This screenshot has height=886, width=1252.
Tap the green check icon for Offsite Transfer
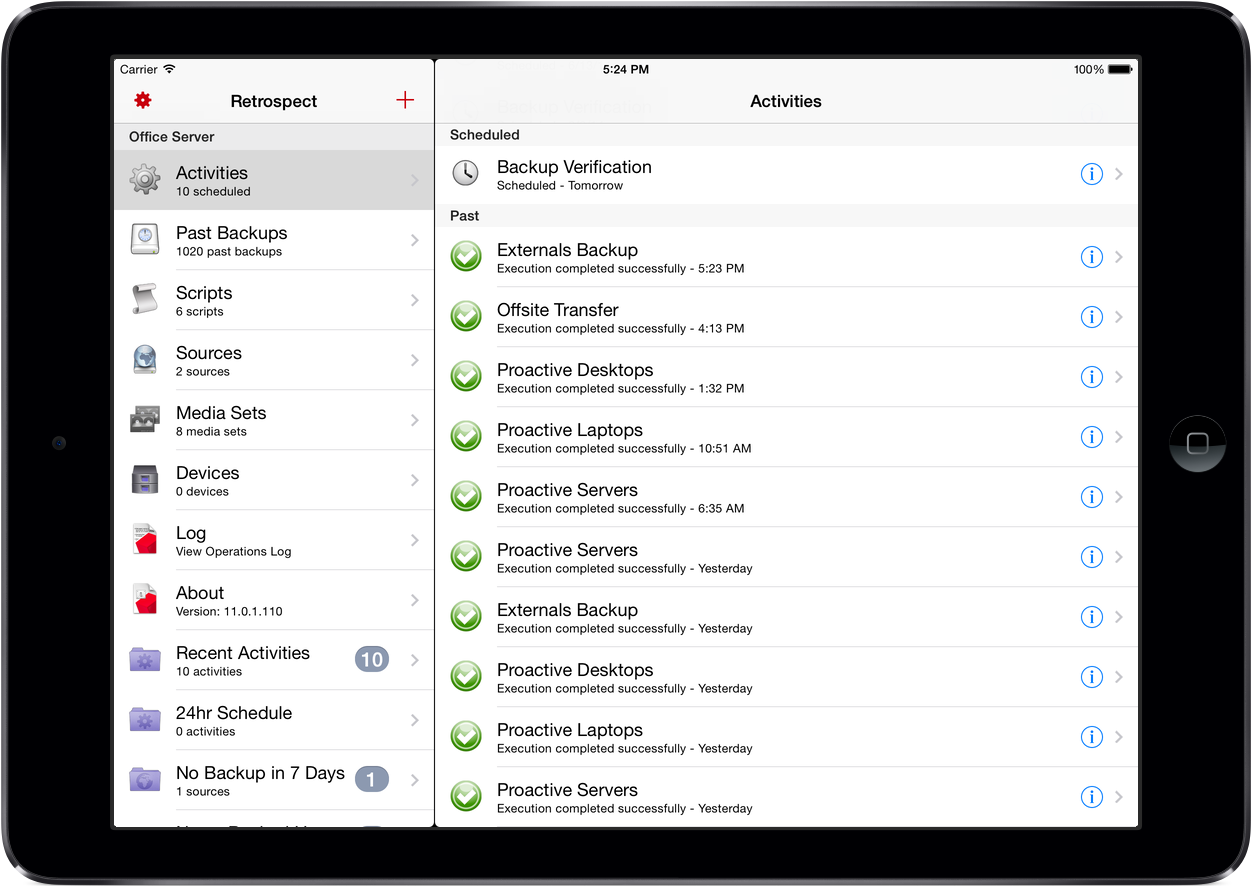click(466, 317)
